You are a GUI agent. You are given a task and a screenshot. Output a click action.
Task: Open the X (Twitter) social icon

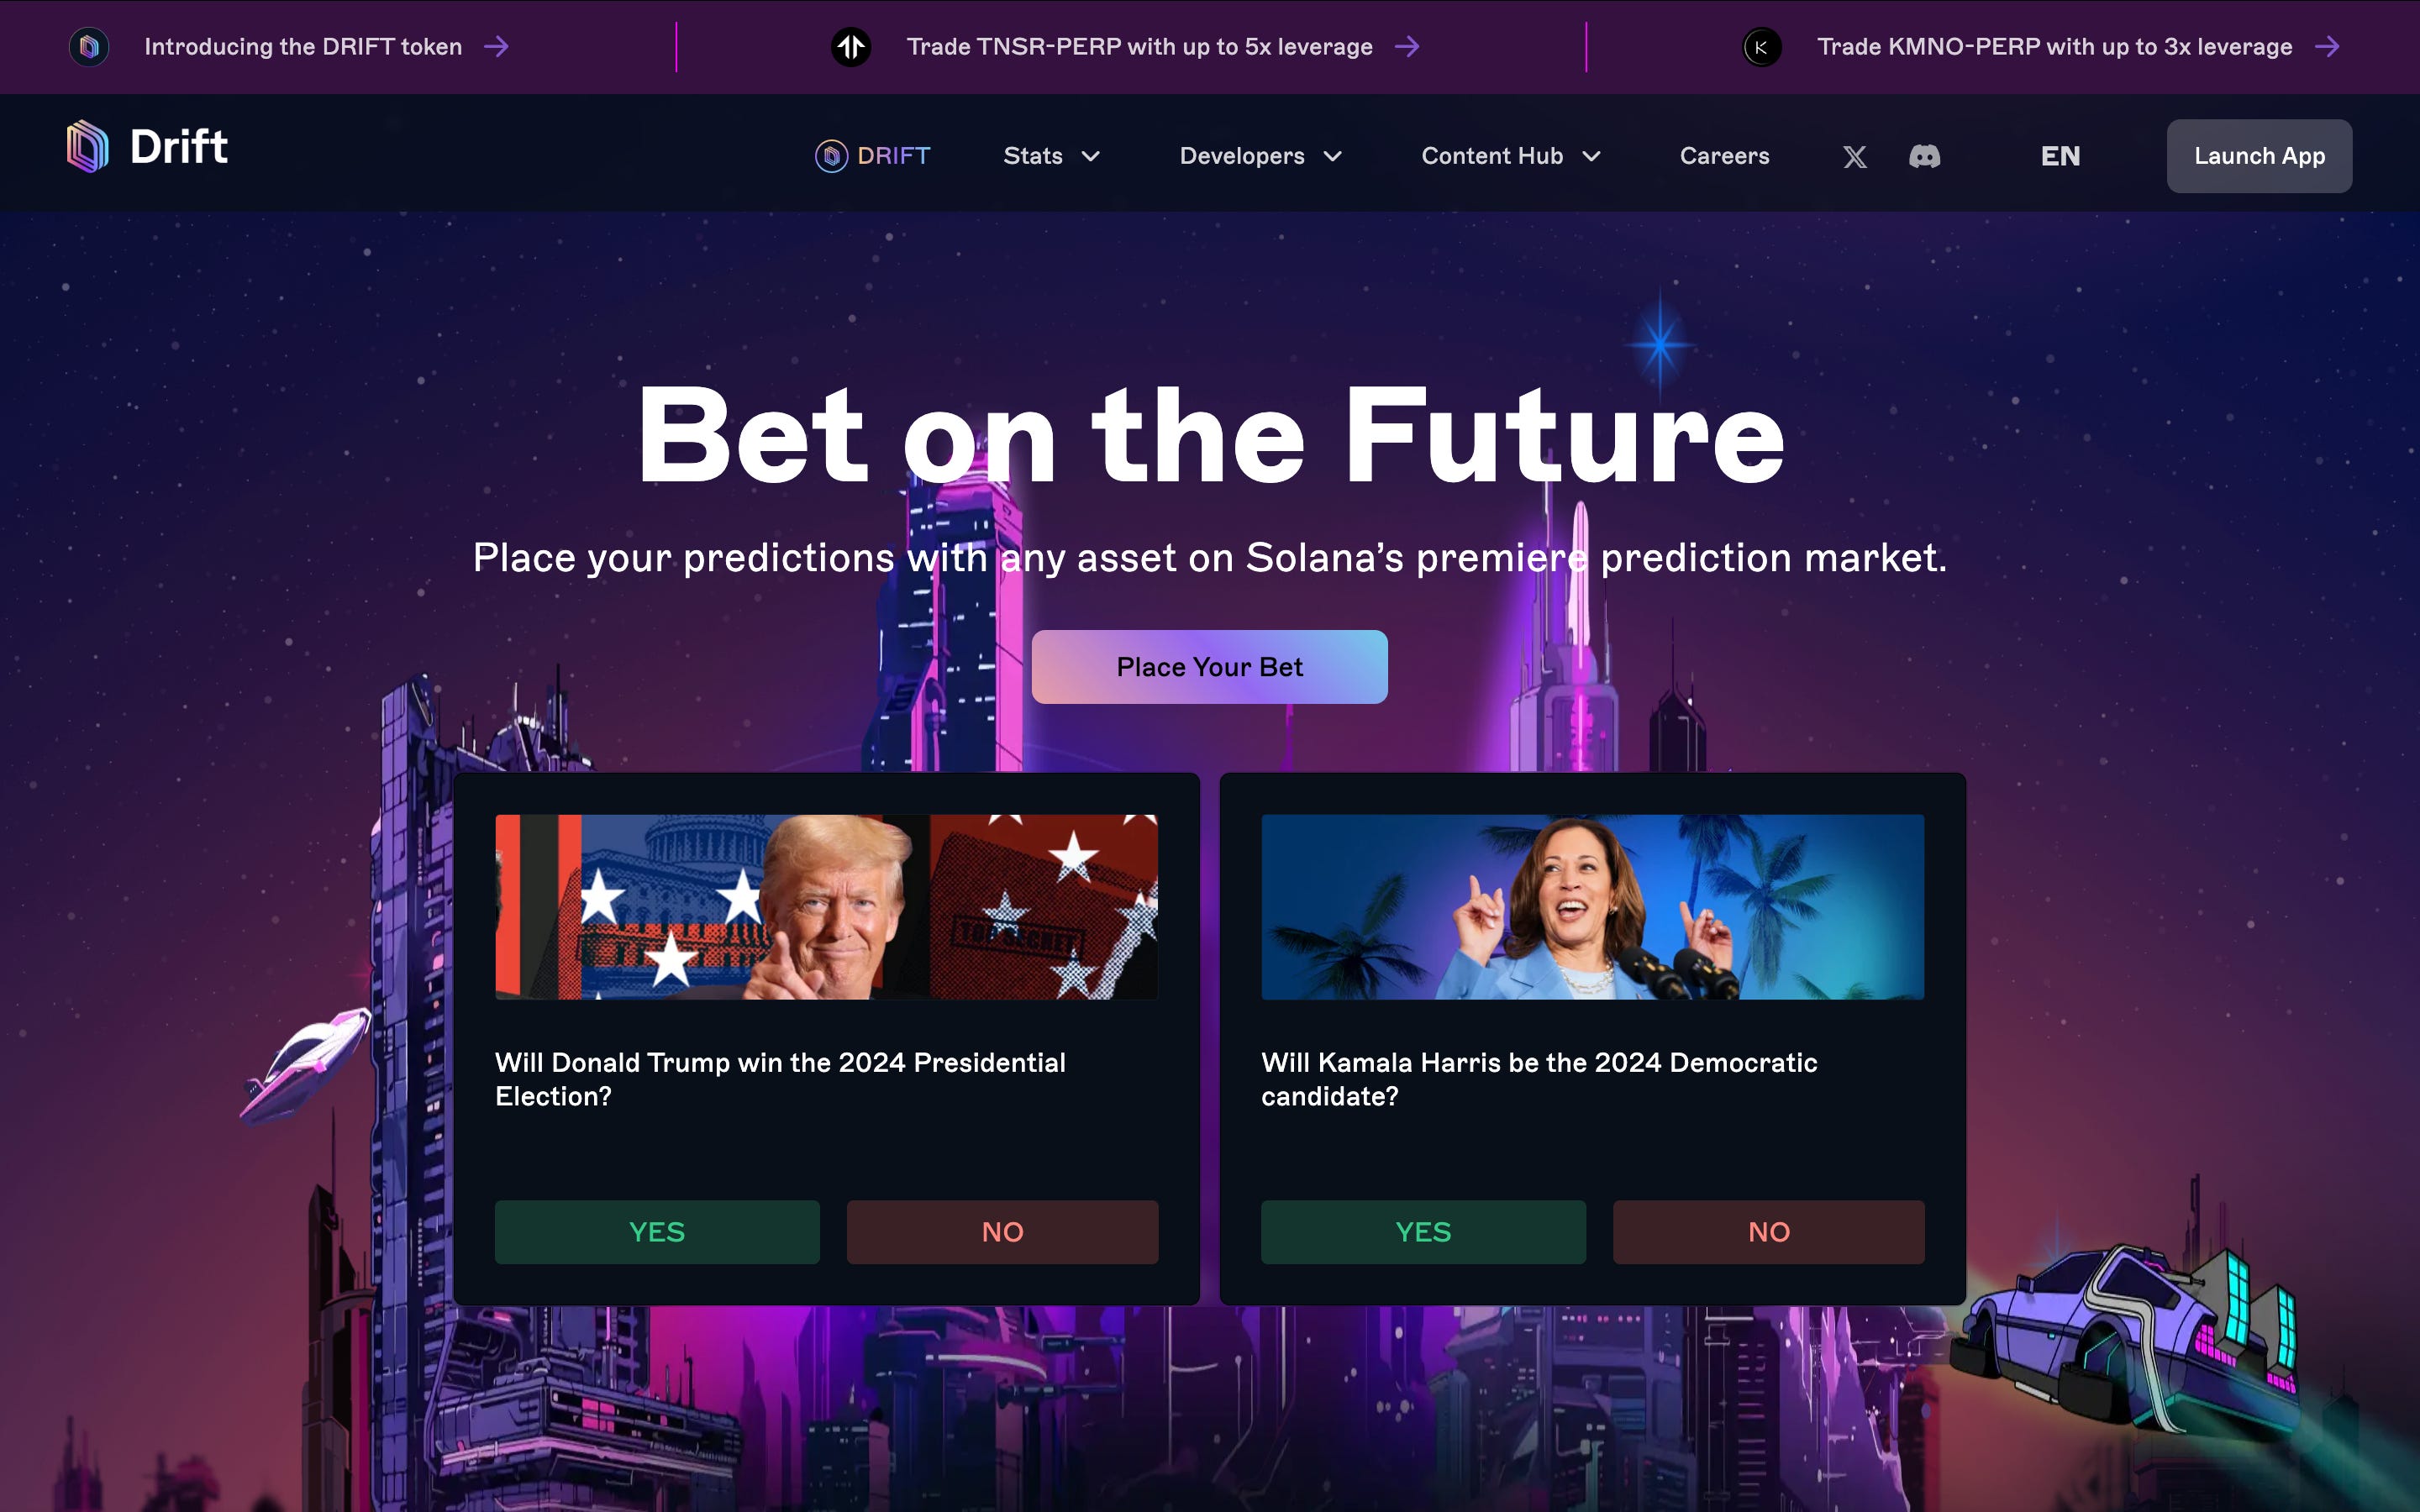point(1855,156)
